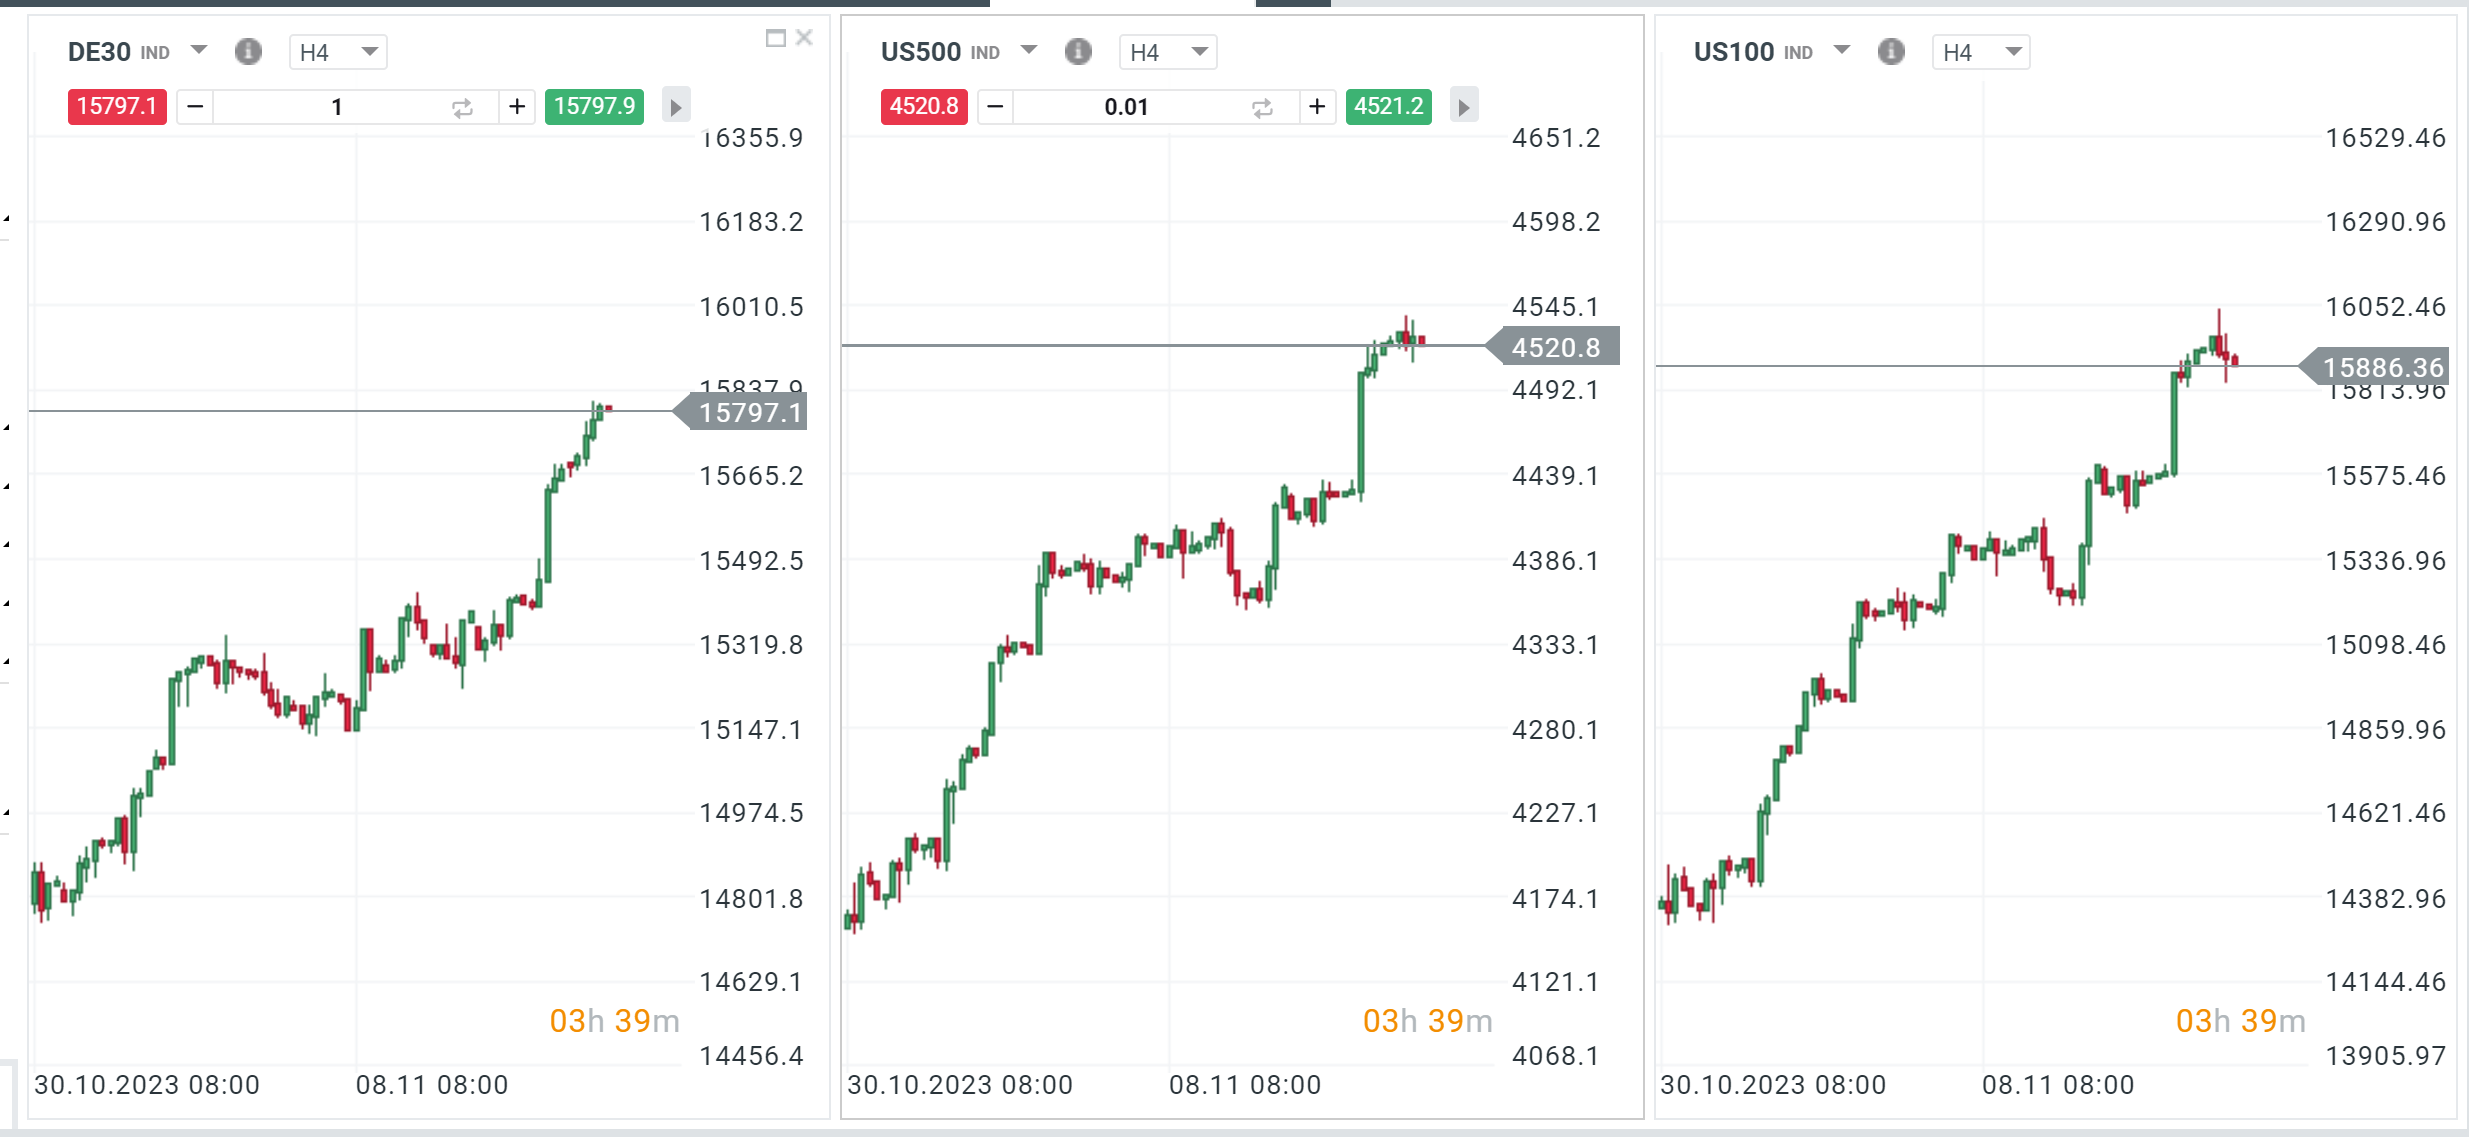Image resolution: width=2469 pixels, height=1137 pixels.
Task: Close the DE30 chart panel
Action: pos(804,38)
